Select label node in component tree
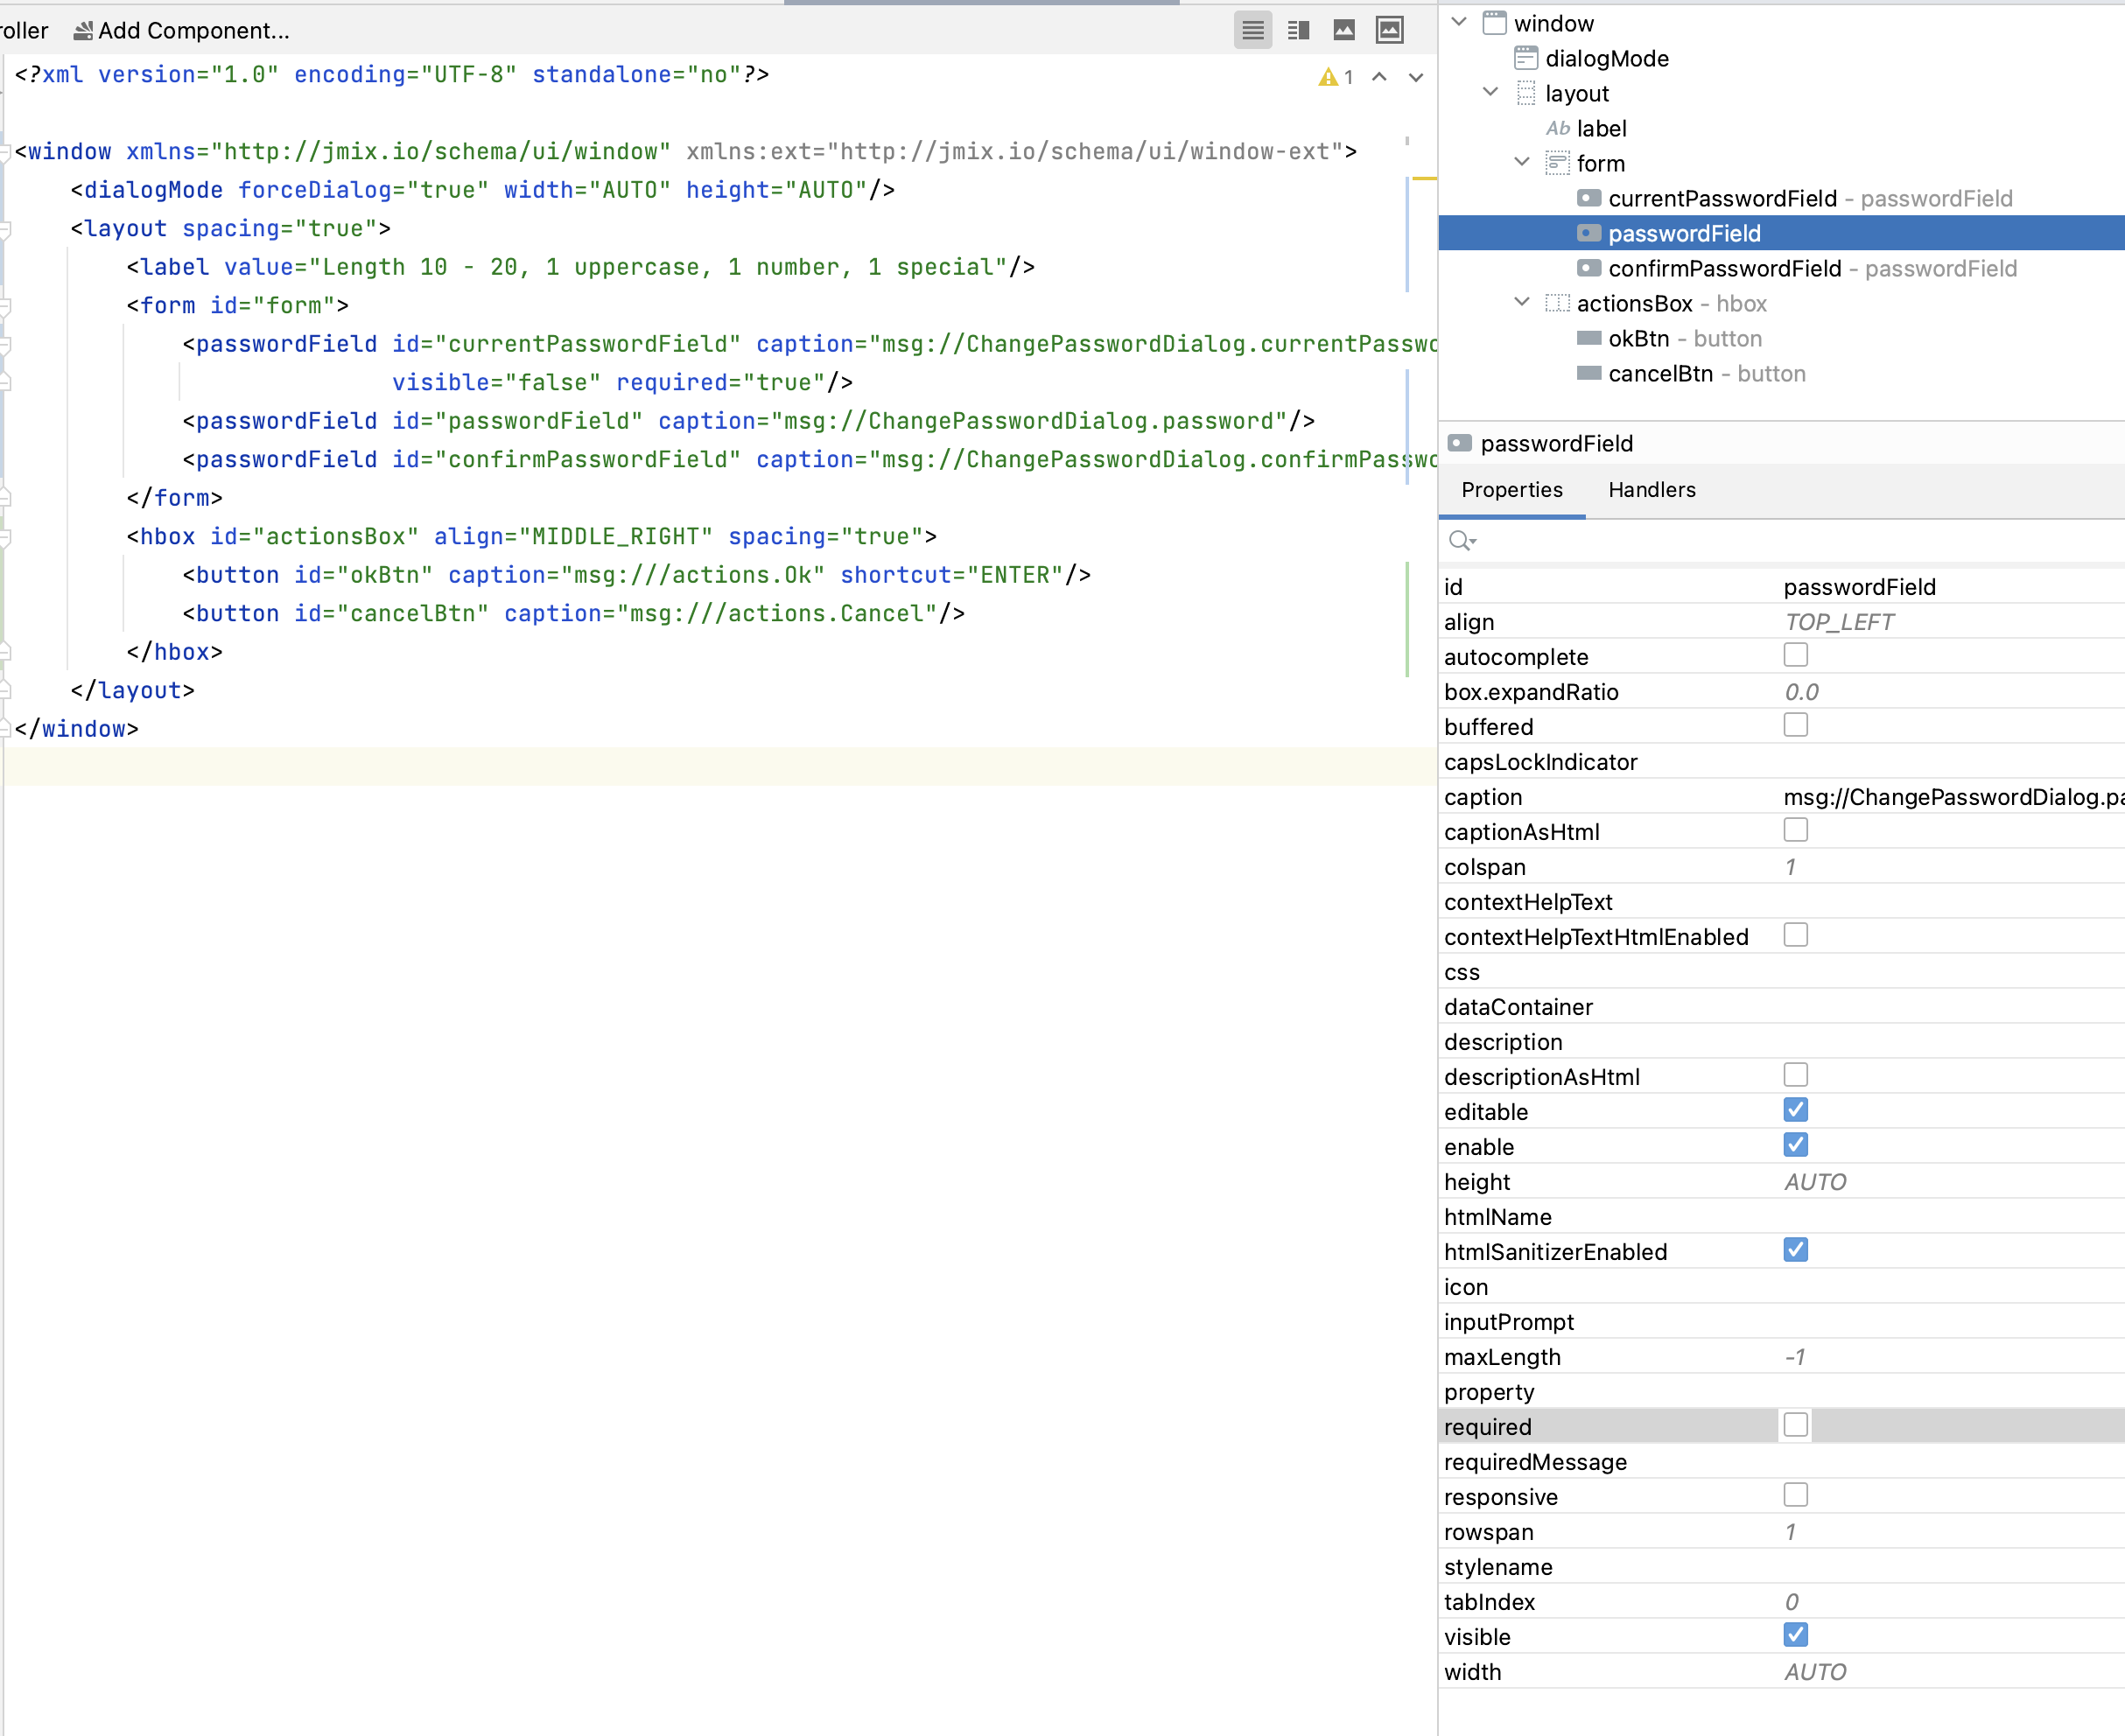This screenshot has width=2125, height=1736. (1601, 128)
